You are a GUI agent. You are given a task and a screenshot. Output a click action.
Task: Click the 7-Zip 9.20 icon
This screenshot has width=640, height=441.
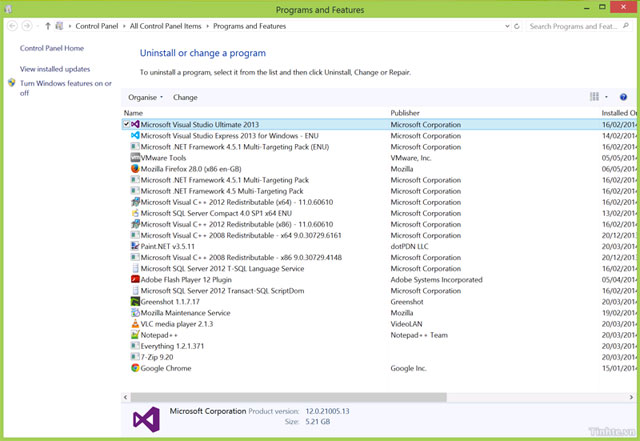point(135,356)
